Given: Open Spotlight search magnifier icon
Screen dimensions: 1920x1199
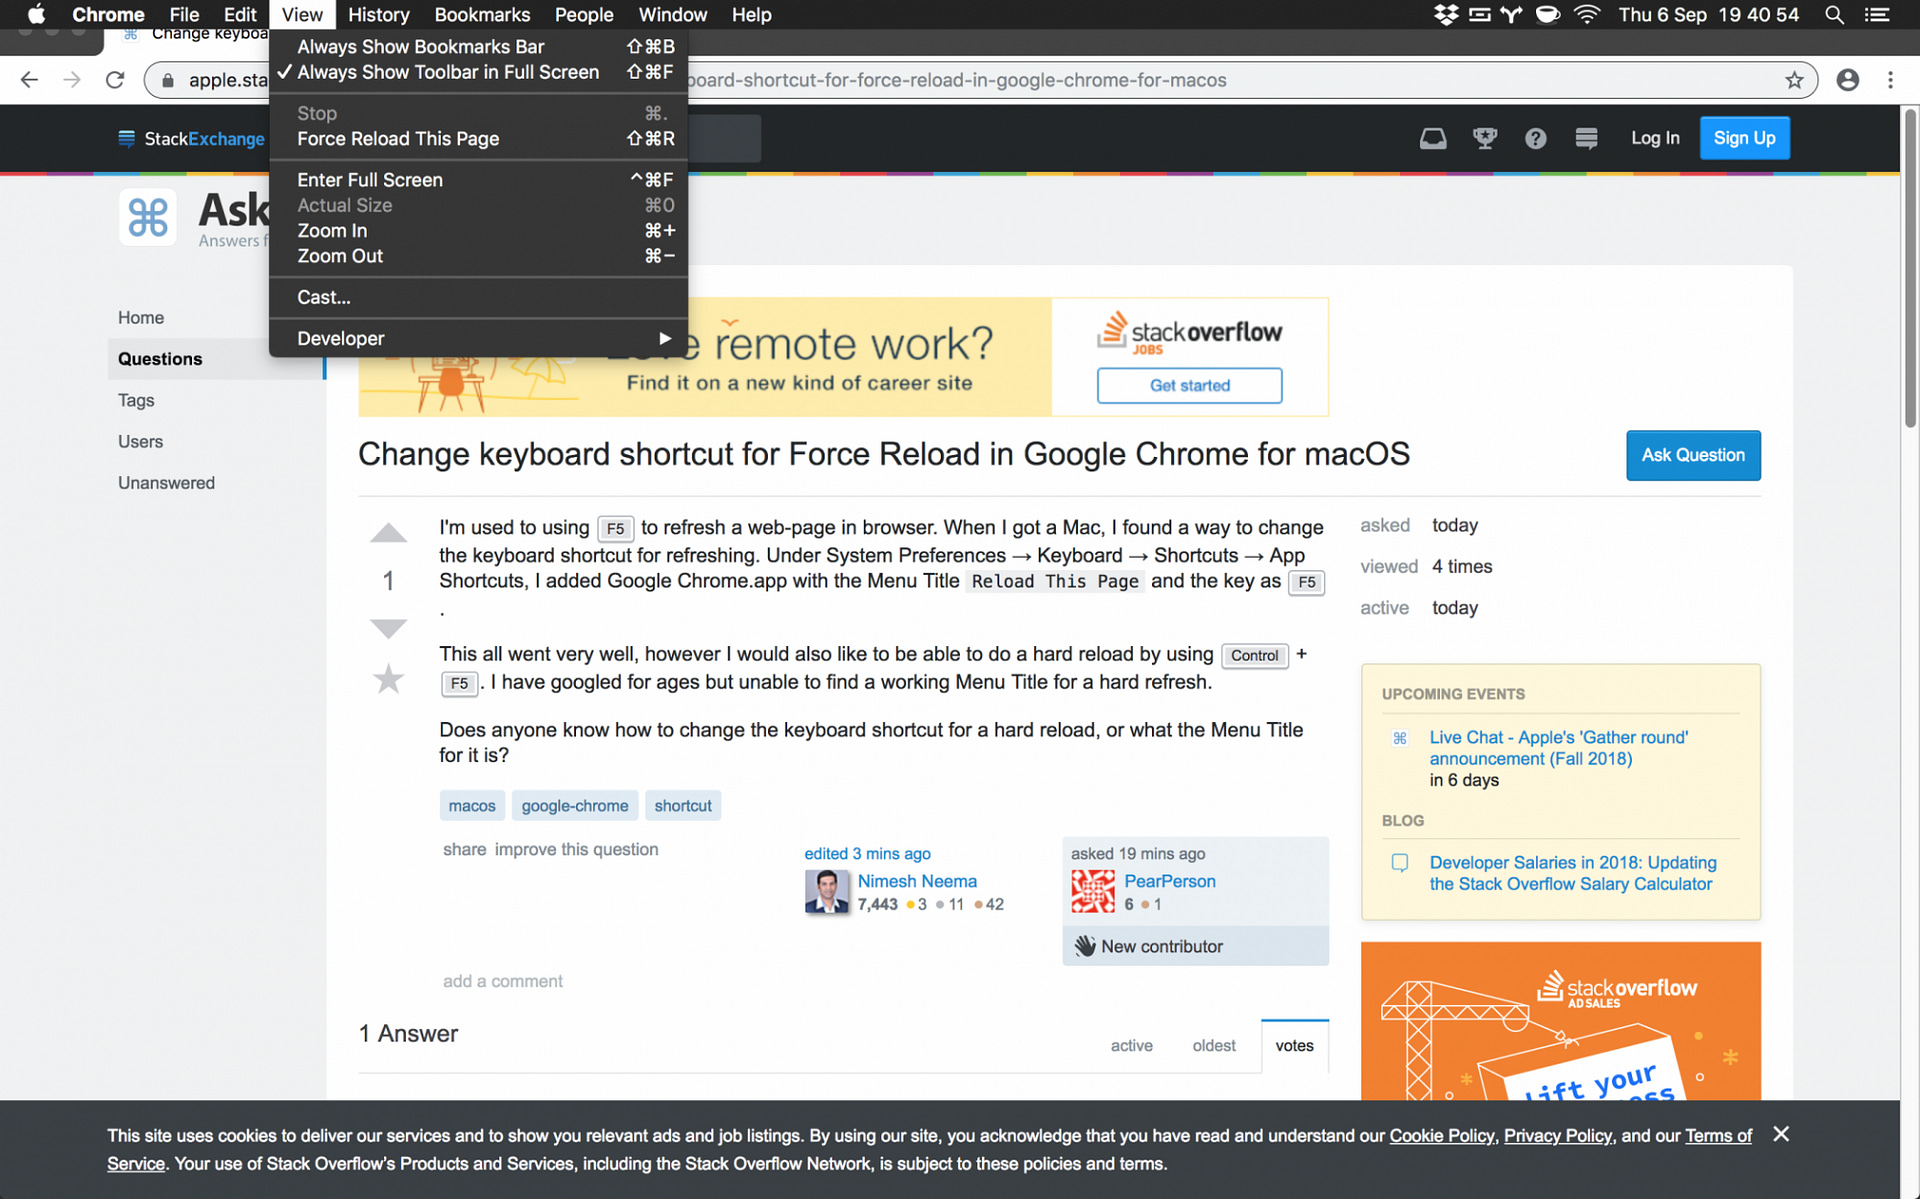Looking at the screenshot, I should (1834, 14).
